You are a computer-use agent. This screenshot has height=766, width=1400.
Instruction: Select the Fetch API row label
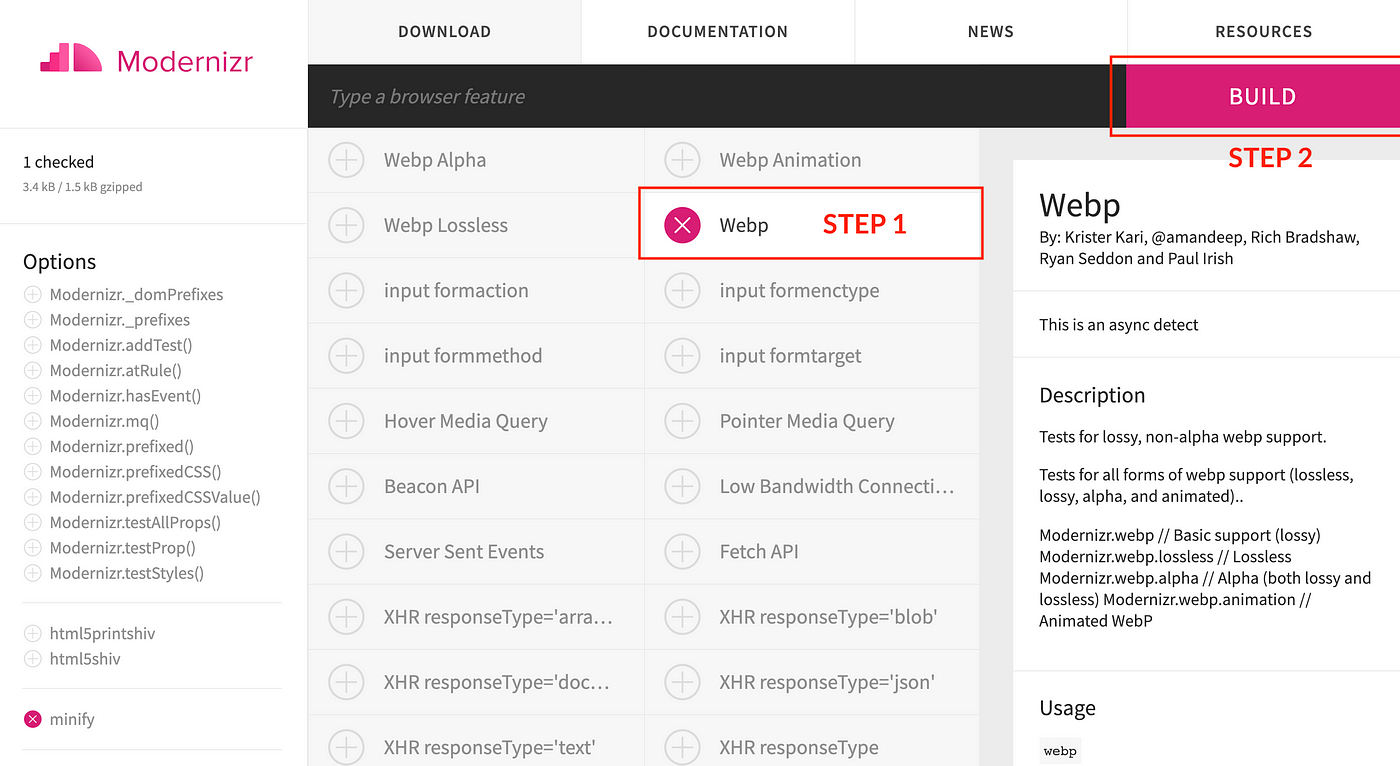[x=759, y=552]
